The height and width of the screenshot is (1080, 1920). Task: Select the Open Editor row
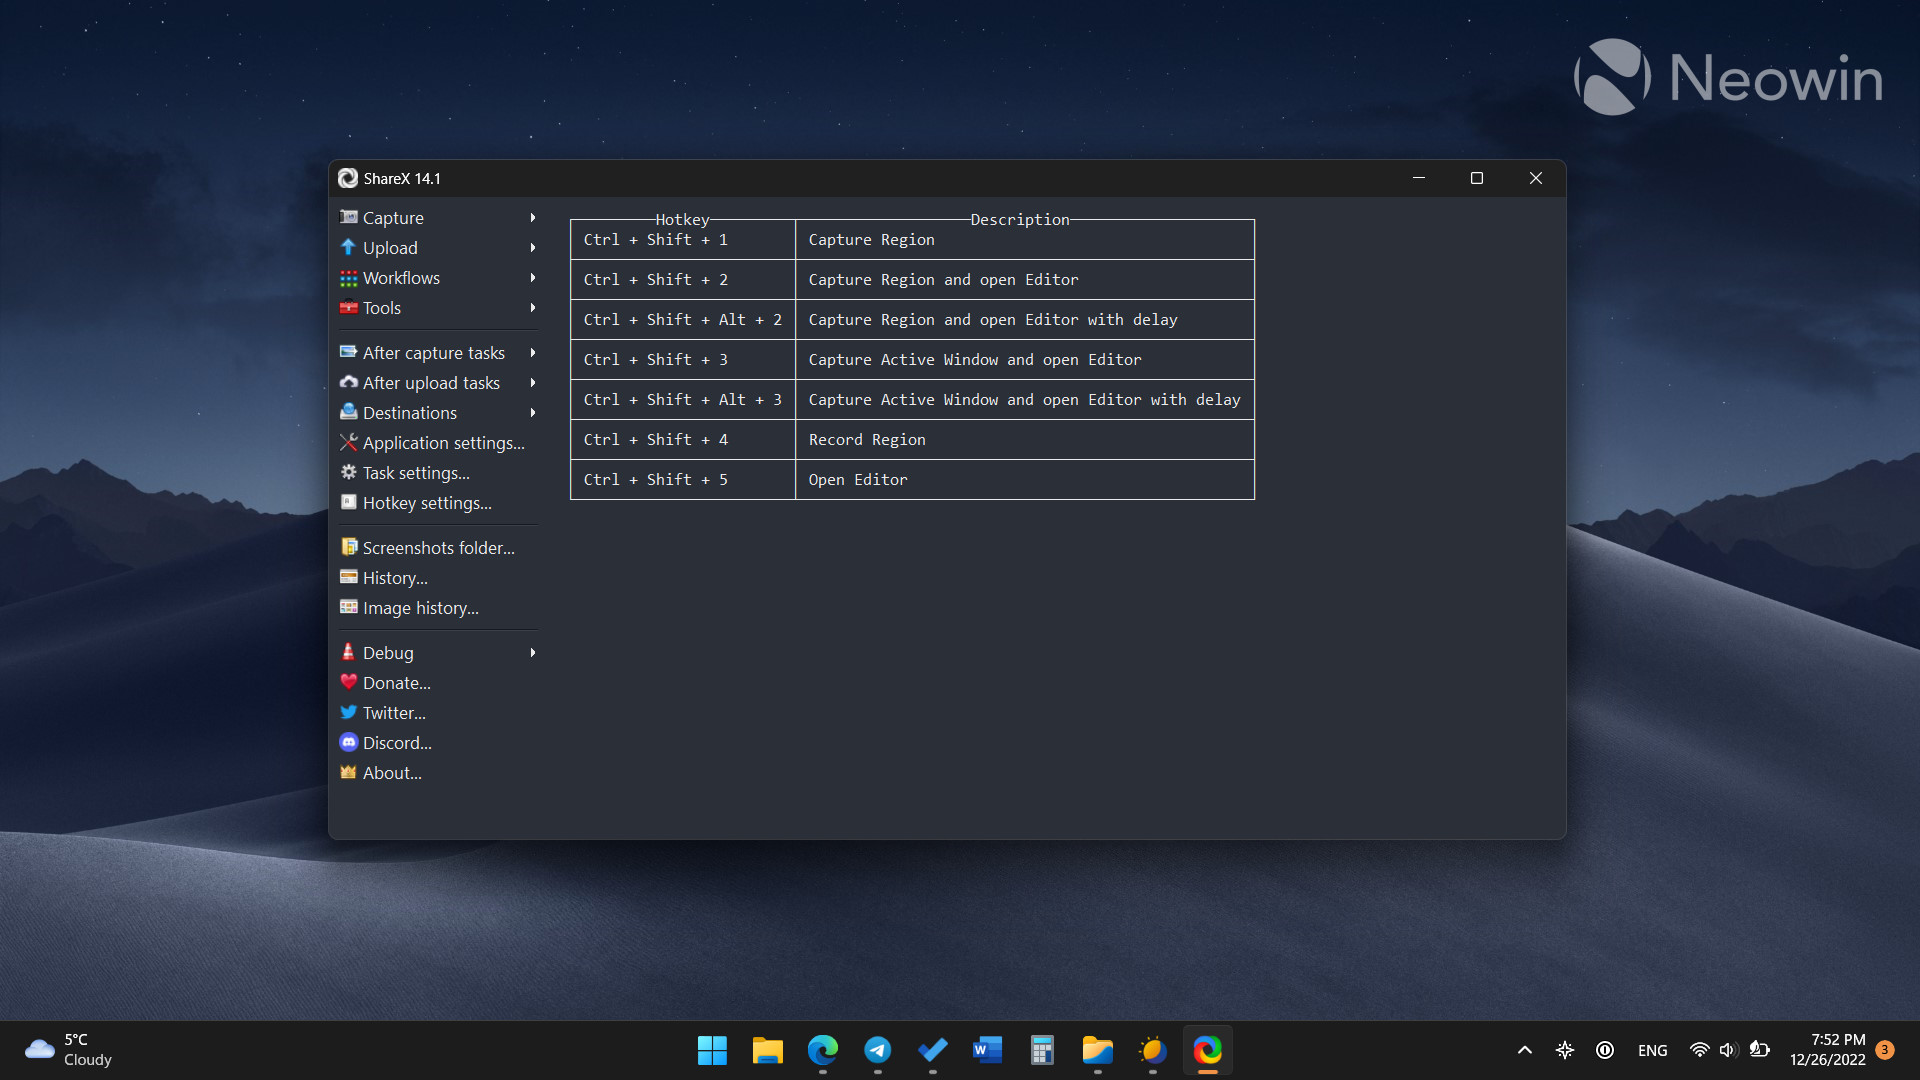tap(912, 480)
